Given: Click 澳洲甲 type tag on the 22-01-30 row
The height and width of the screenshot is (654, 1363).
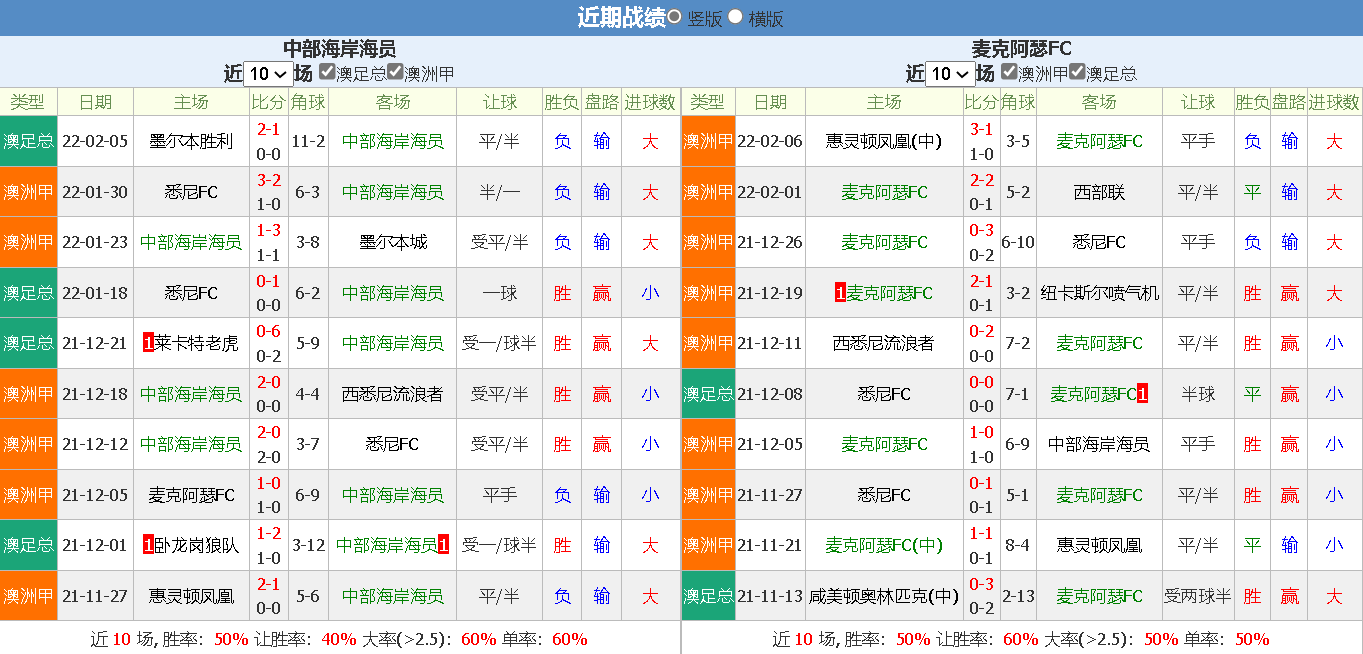Looking at the screenshot, I should tap(28, 192).
